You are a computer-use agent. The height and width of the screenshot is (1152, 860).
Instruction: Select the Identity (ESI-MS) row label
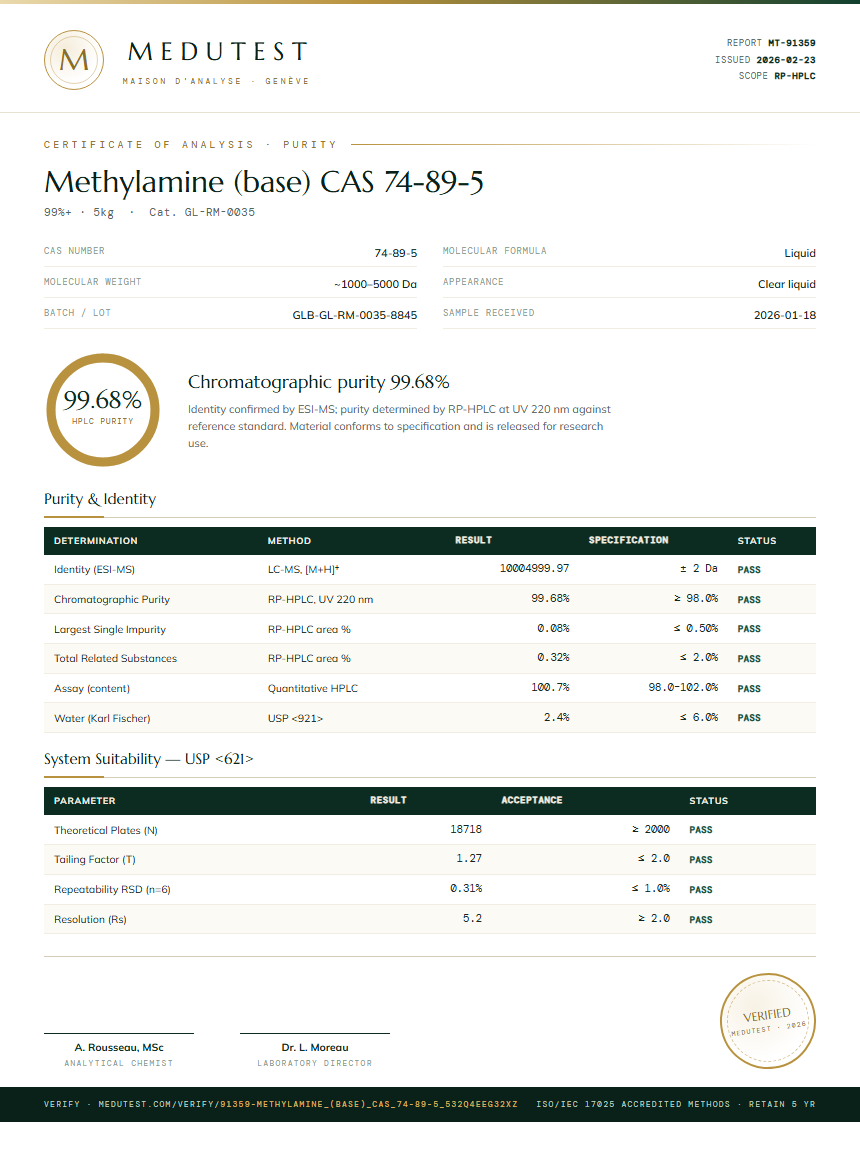[94, 569]
